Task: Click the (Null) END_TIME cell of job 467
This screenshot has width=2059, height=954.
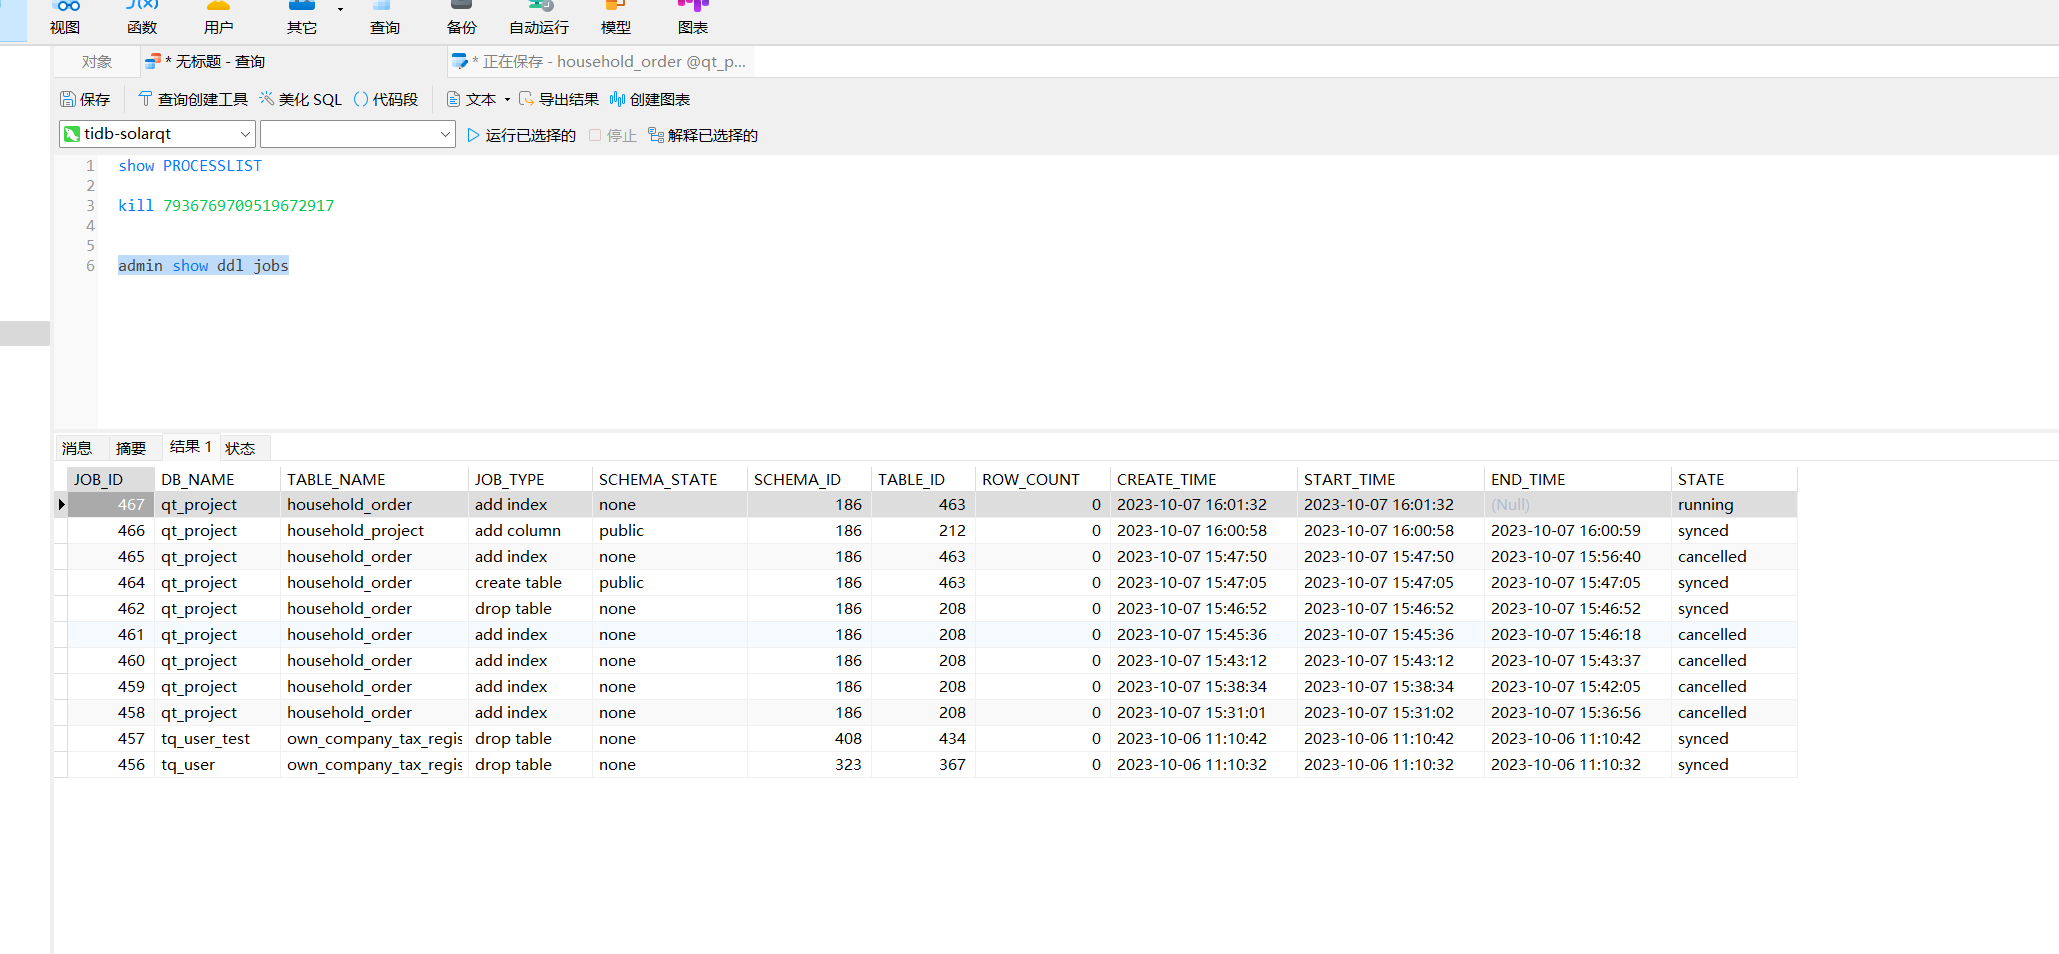Action: [1577, 505]
